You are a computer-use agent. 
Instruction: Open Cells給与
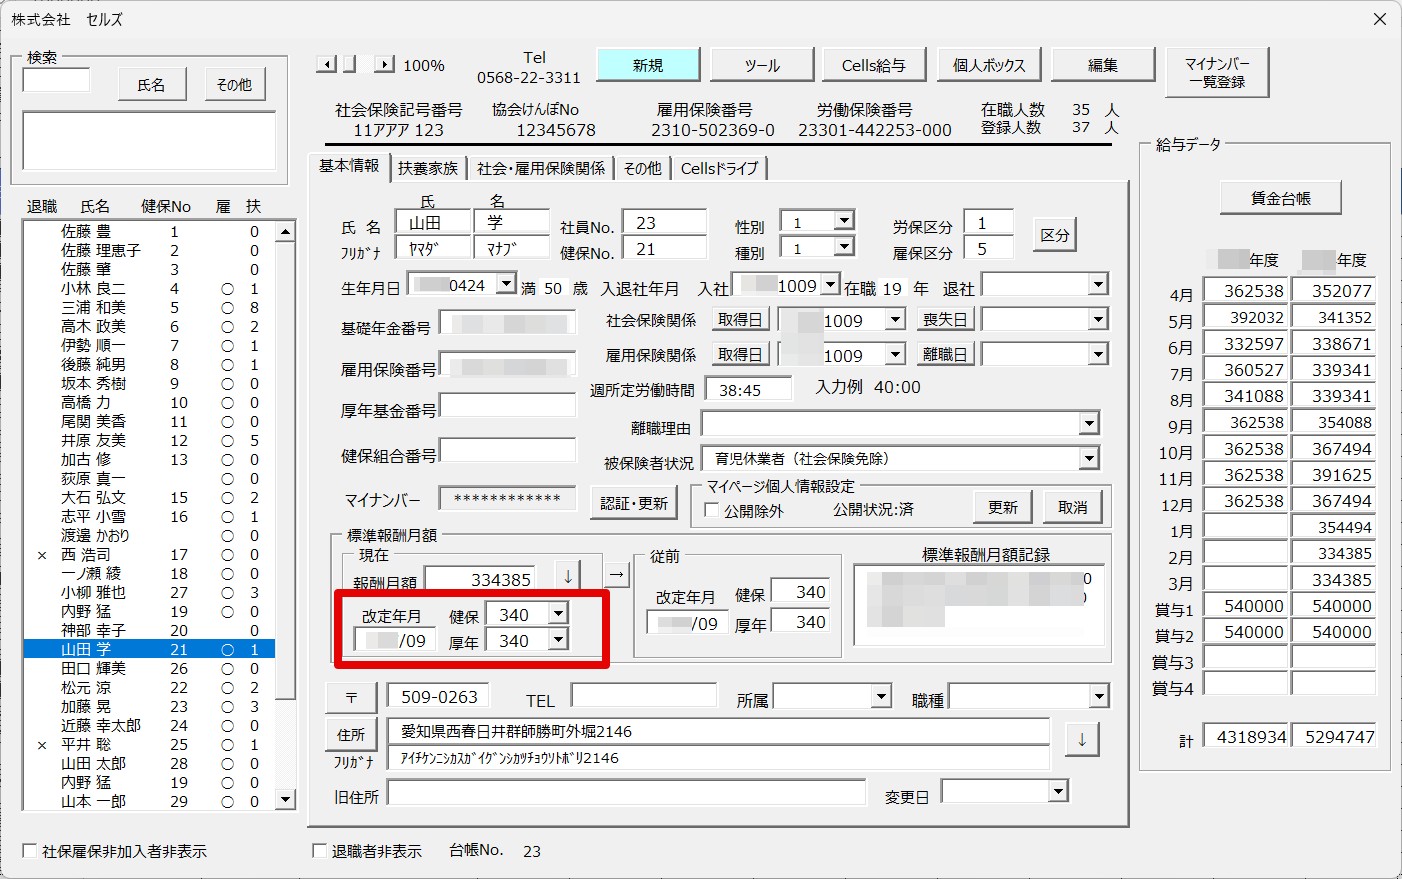click(874, 65)
